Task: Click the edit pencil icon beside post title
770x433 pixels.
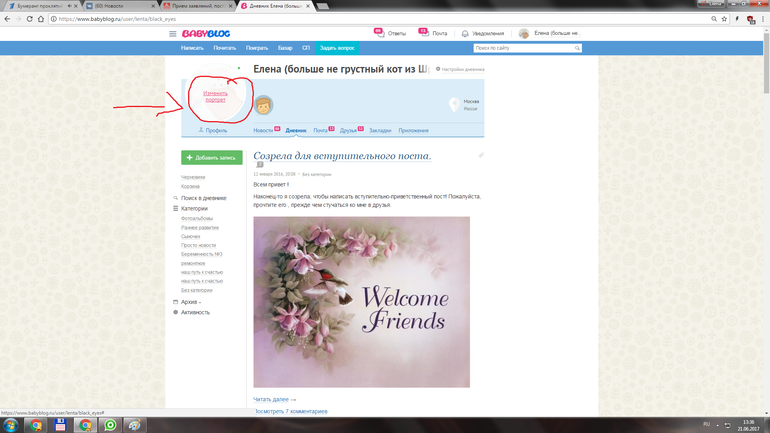Action: [481, 156]
